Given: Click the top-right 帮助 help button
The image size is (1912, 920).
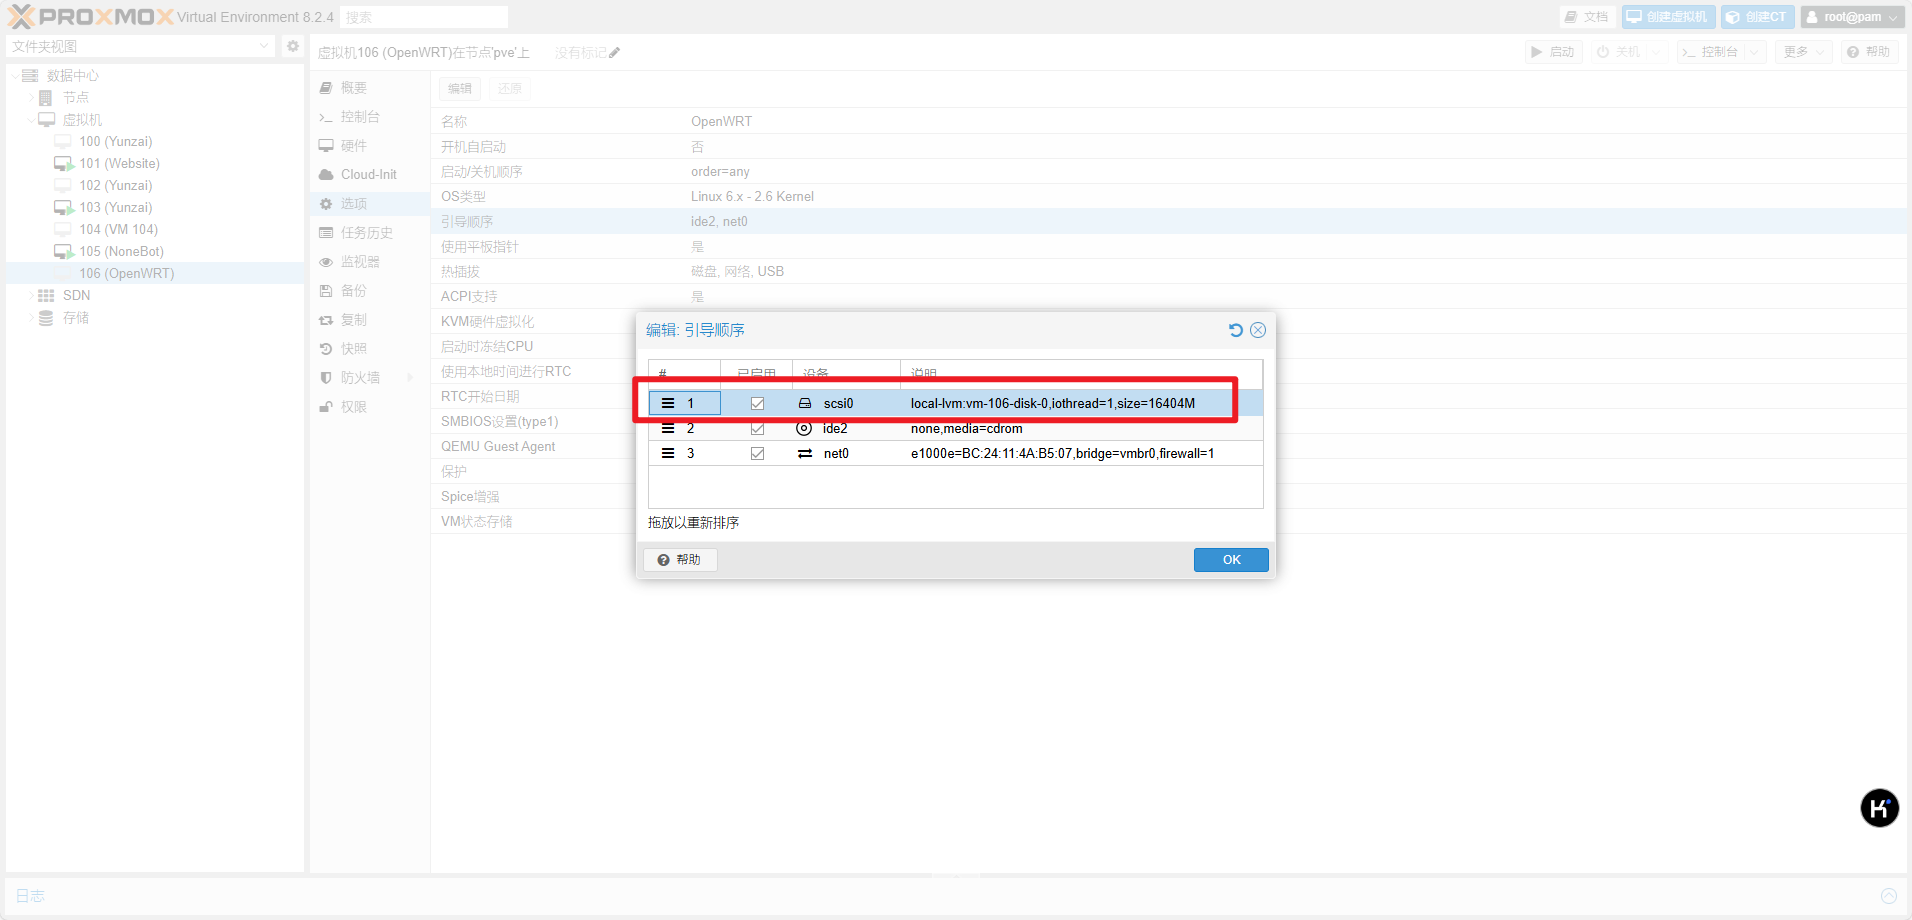Looking at the screenshot, I should 1869,52.
